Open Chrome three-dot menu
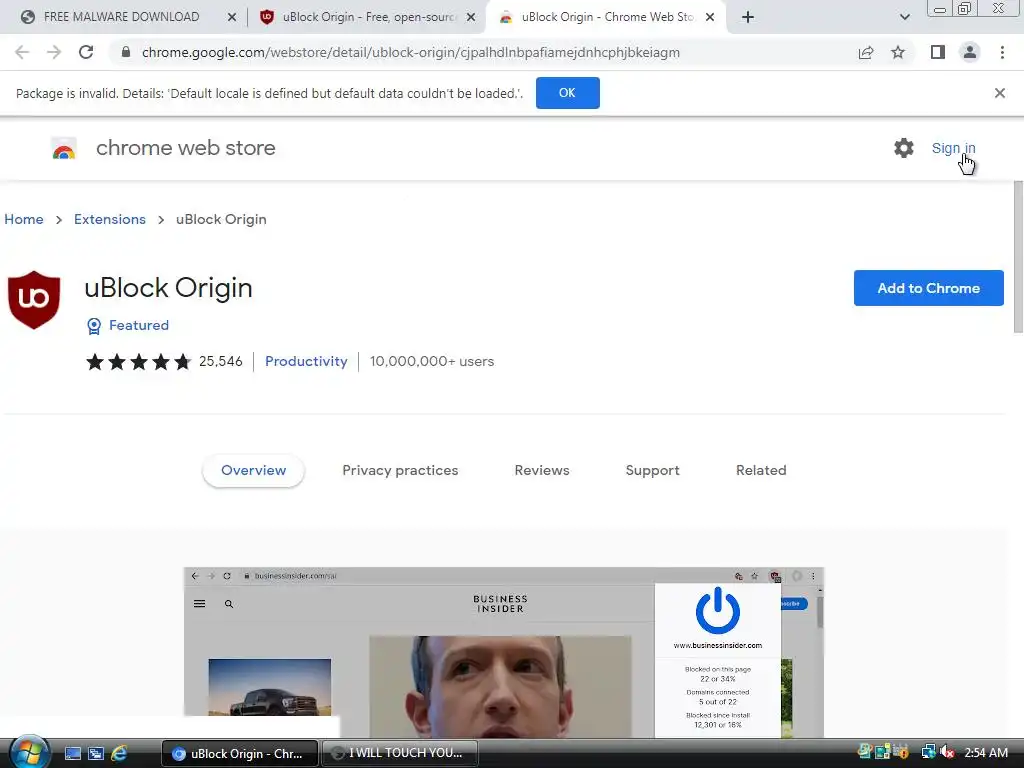Screen dimensions: 1024x768 tap(1002, 52)
